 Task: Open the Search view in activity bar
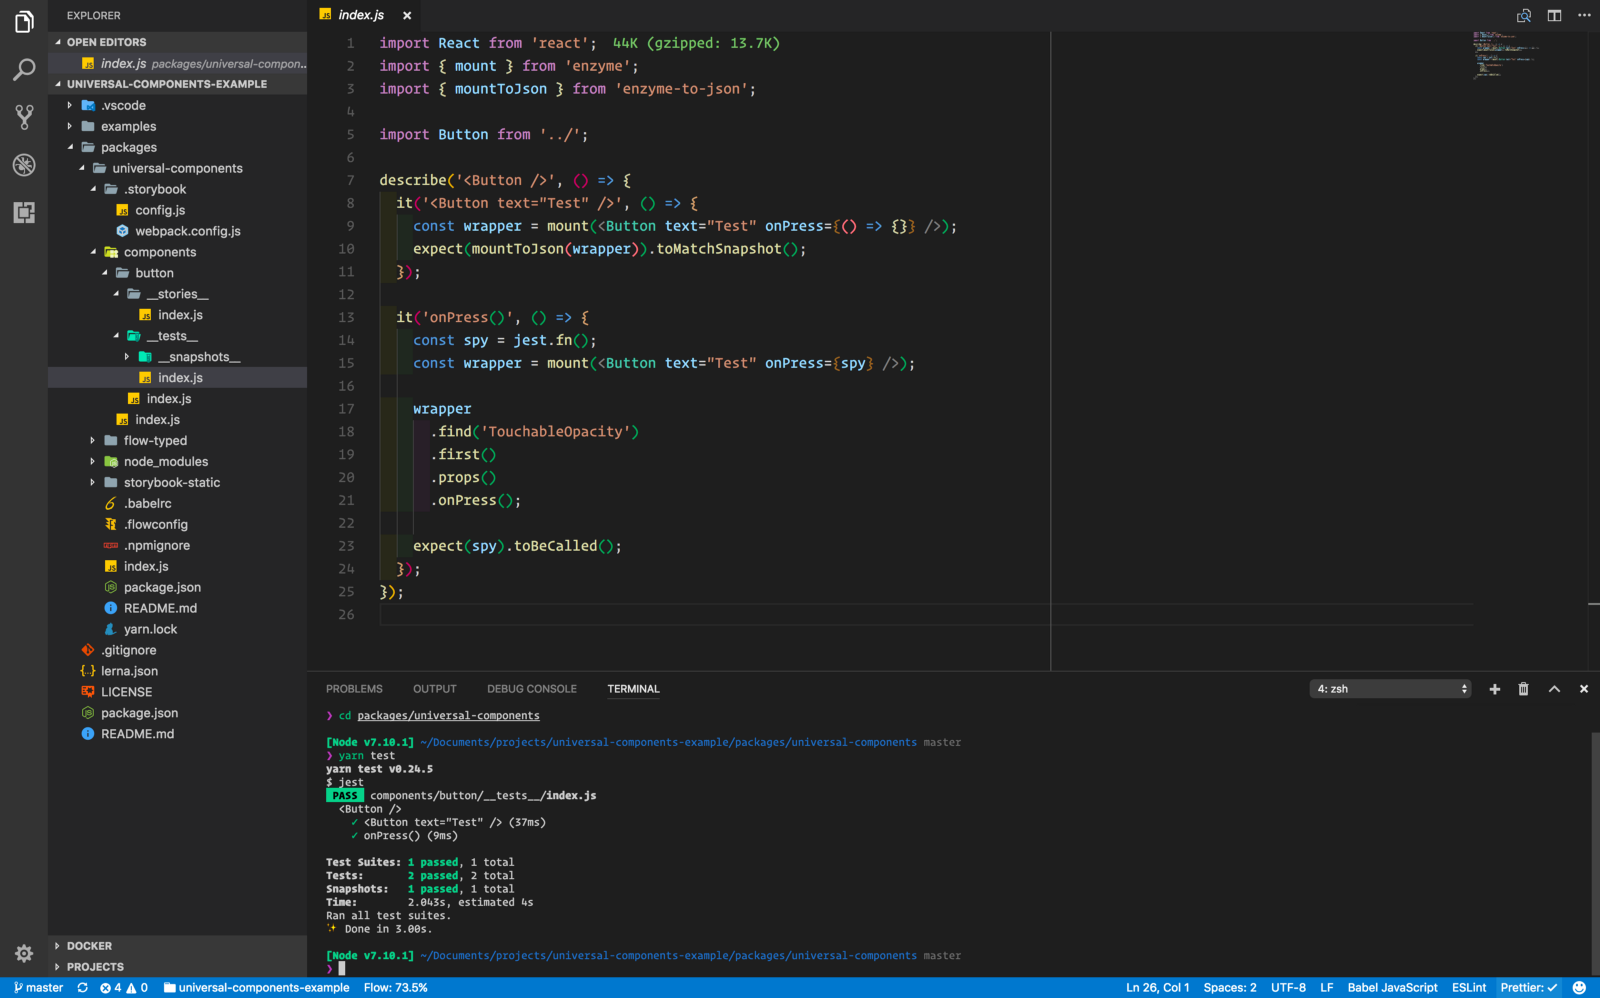[x=24, y=69]
